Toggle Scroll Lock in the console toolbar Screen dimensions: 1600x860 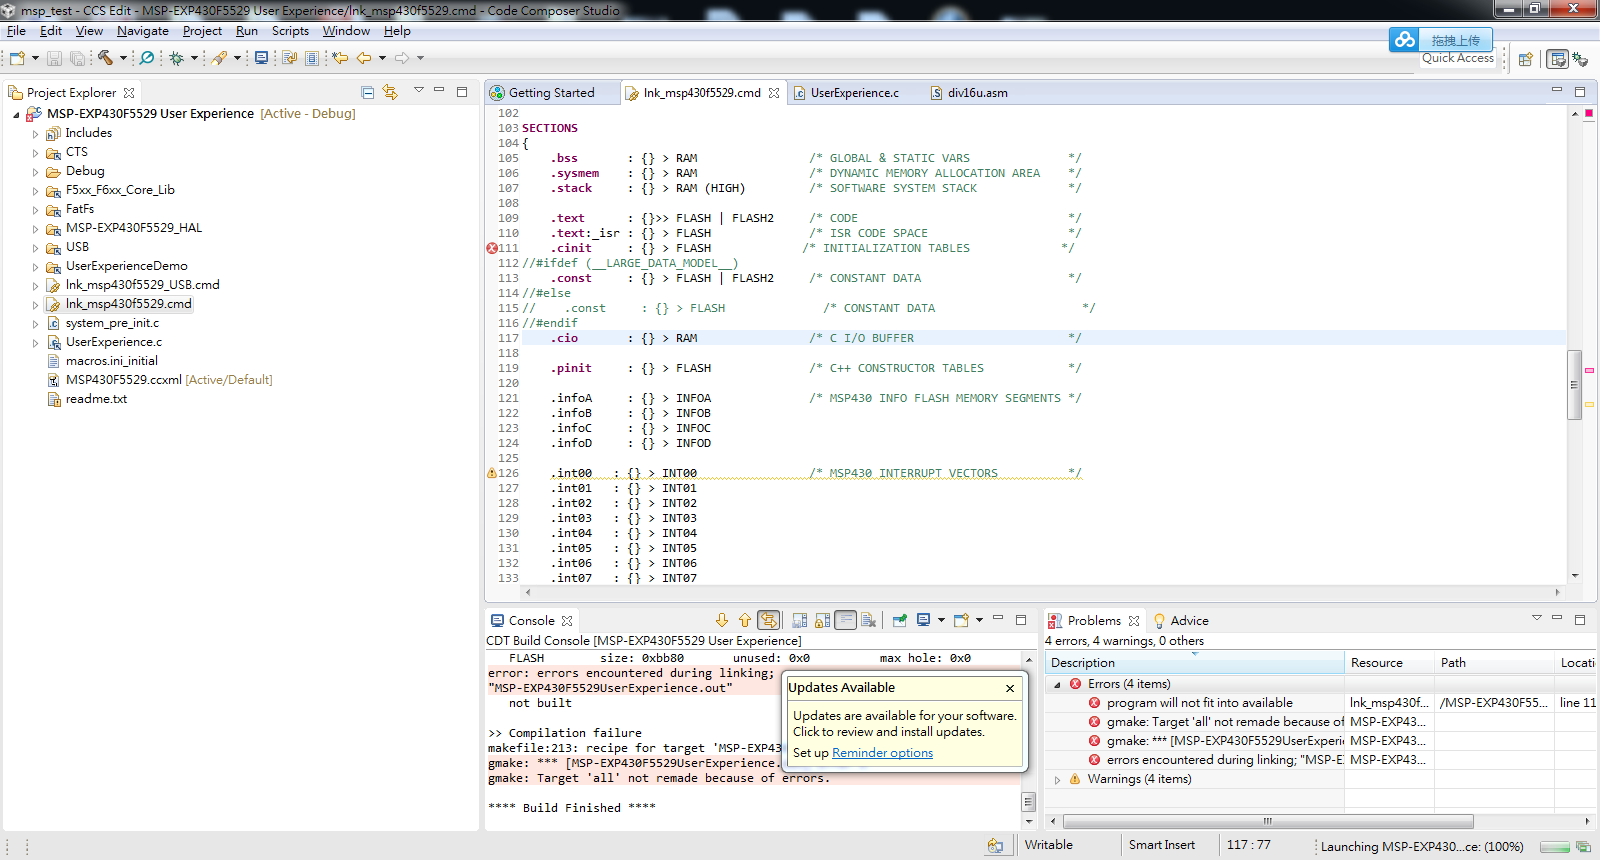tap(822, 620)
